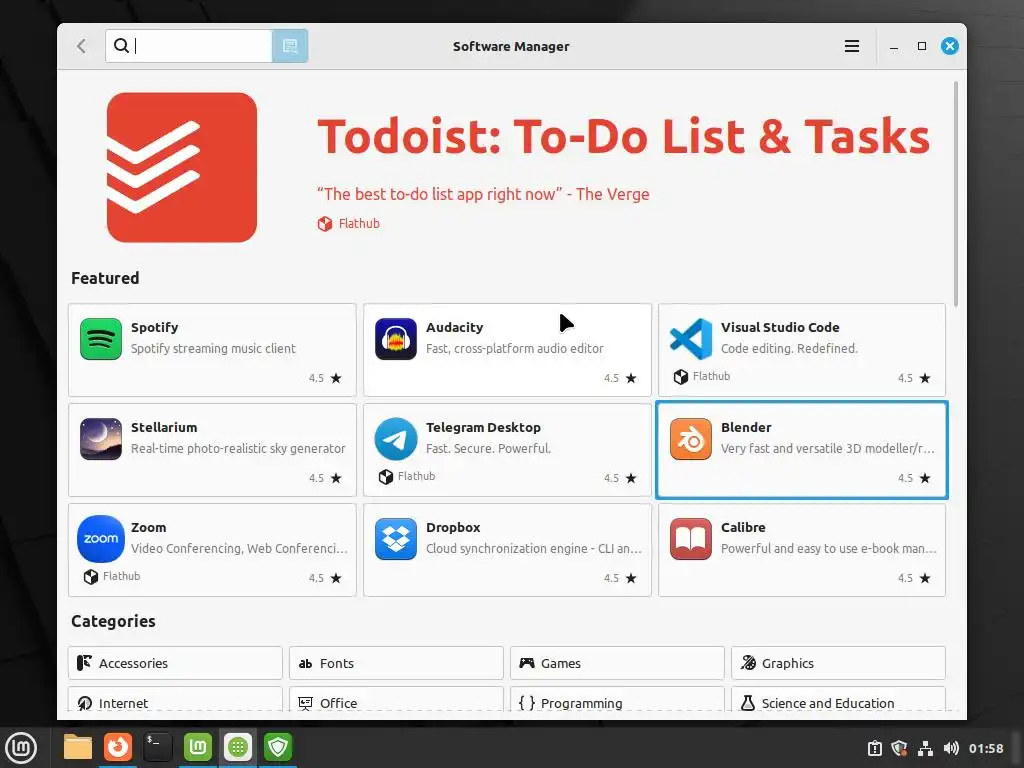Open the Todoist: To-Do List & Tasks banner title
This screenshot has height=768, width=1024.
[623, 136]
